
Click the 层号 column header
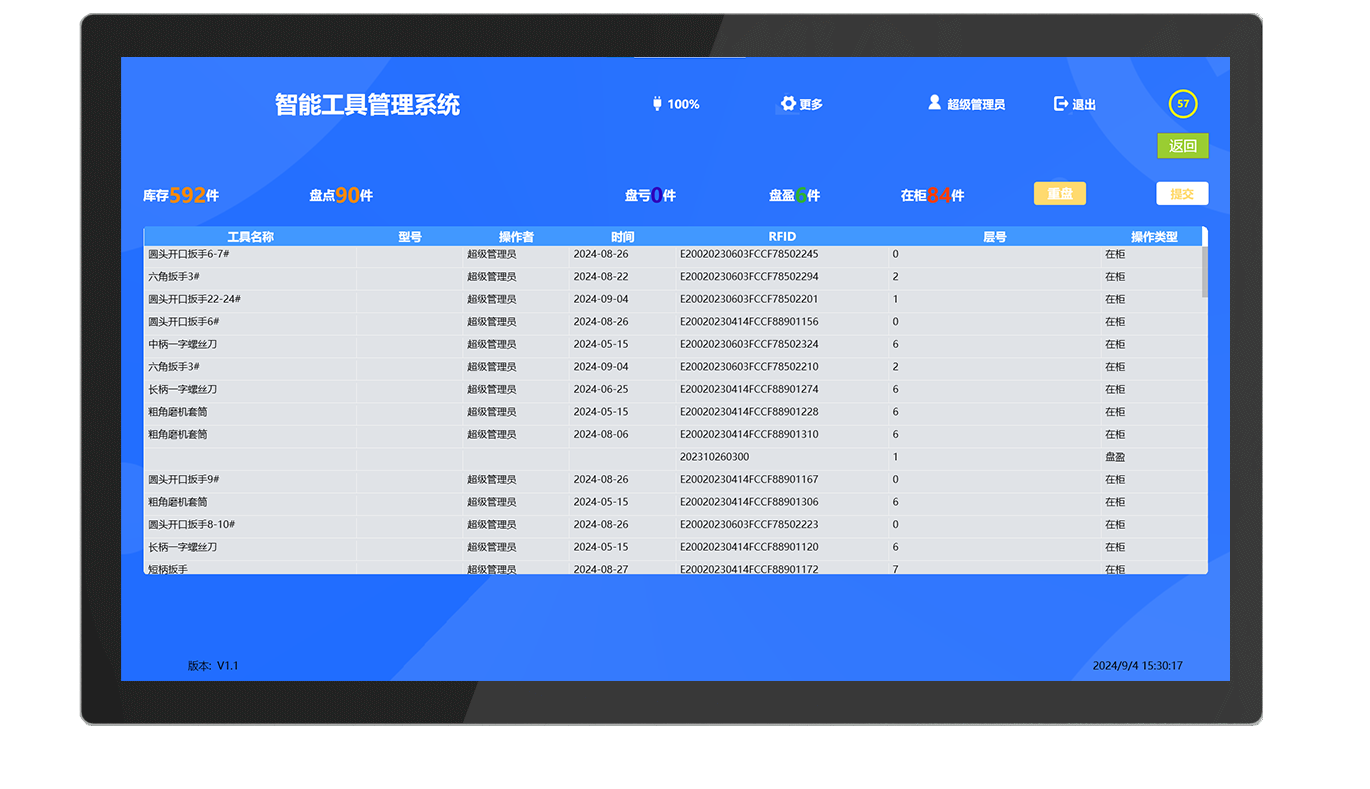[x=994, y=237]
